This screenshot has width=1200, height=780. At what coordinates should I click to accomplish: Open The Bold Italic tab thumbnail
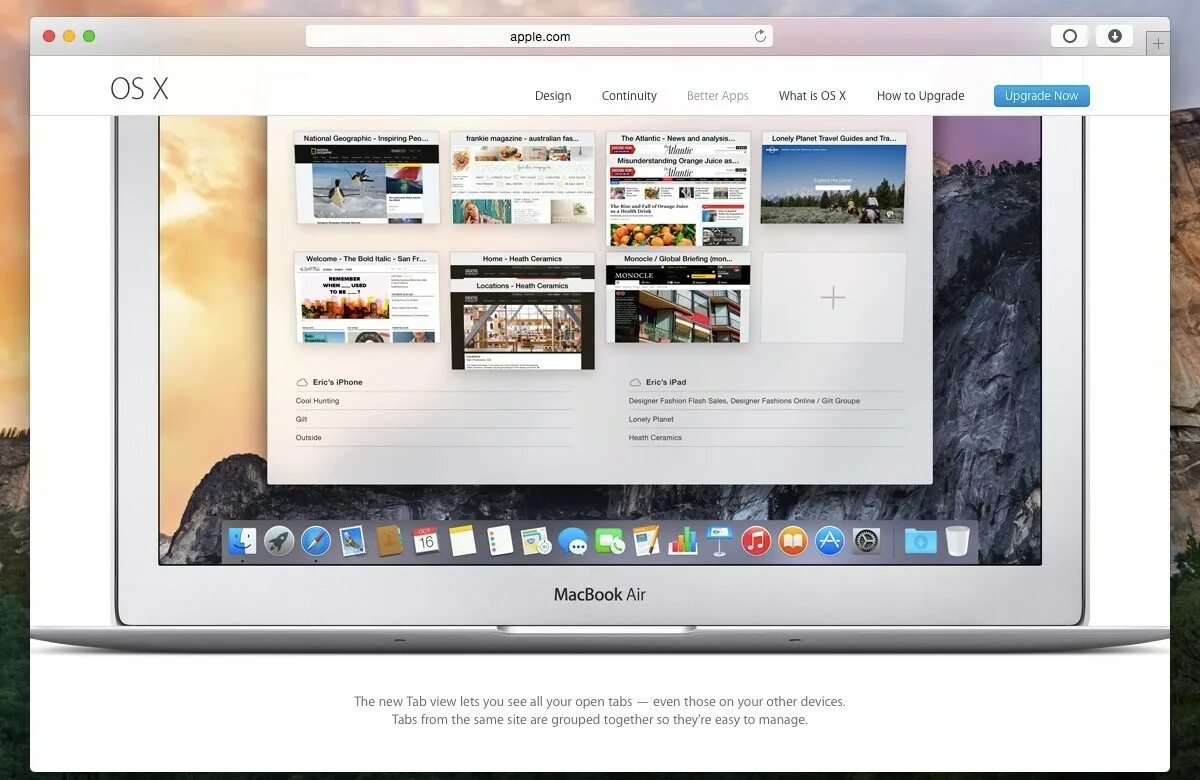click(366, 297)
